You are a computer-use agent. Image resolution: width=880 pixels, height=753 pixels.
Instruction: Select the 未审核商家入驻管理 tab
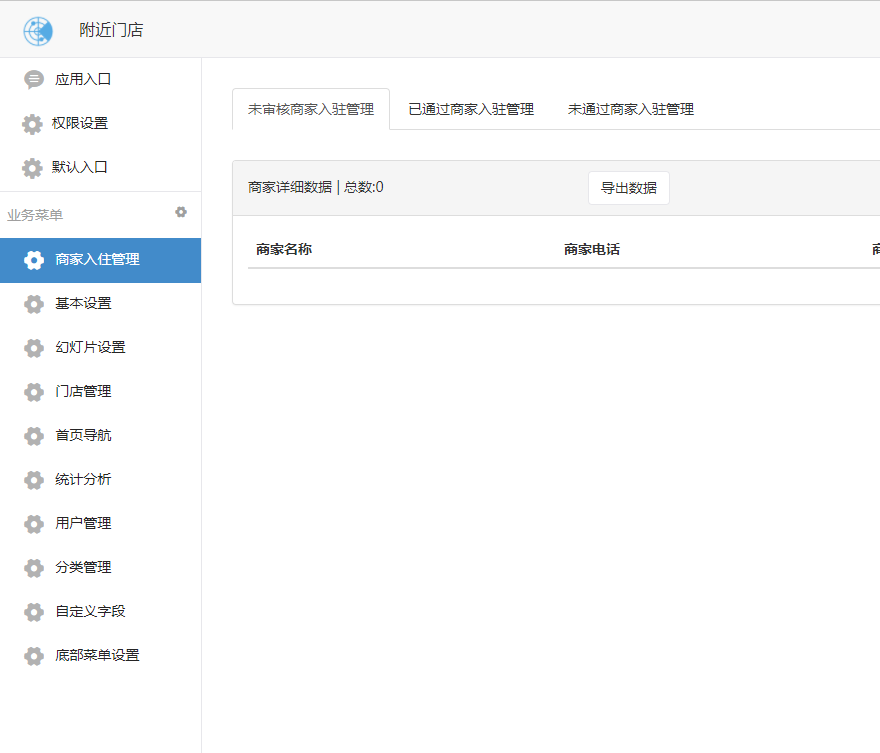311,109
